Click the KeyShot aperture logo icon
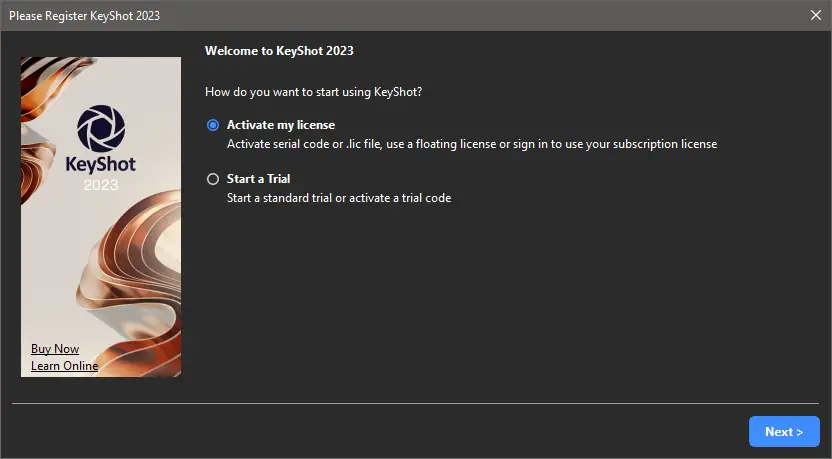 [x=101, y=128]
